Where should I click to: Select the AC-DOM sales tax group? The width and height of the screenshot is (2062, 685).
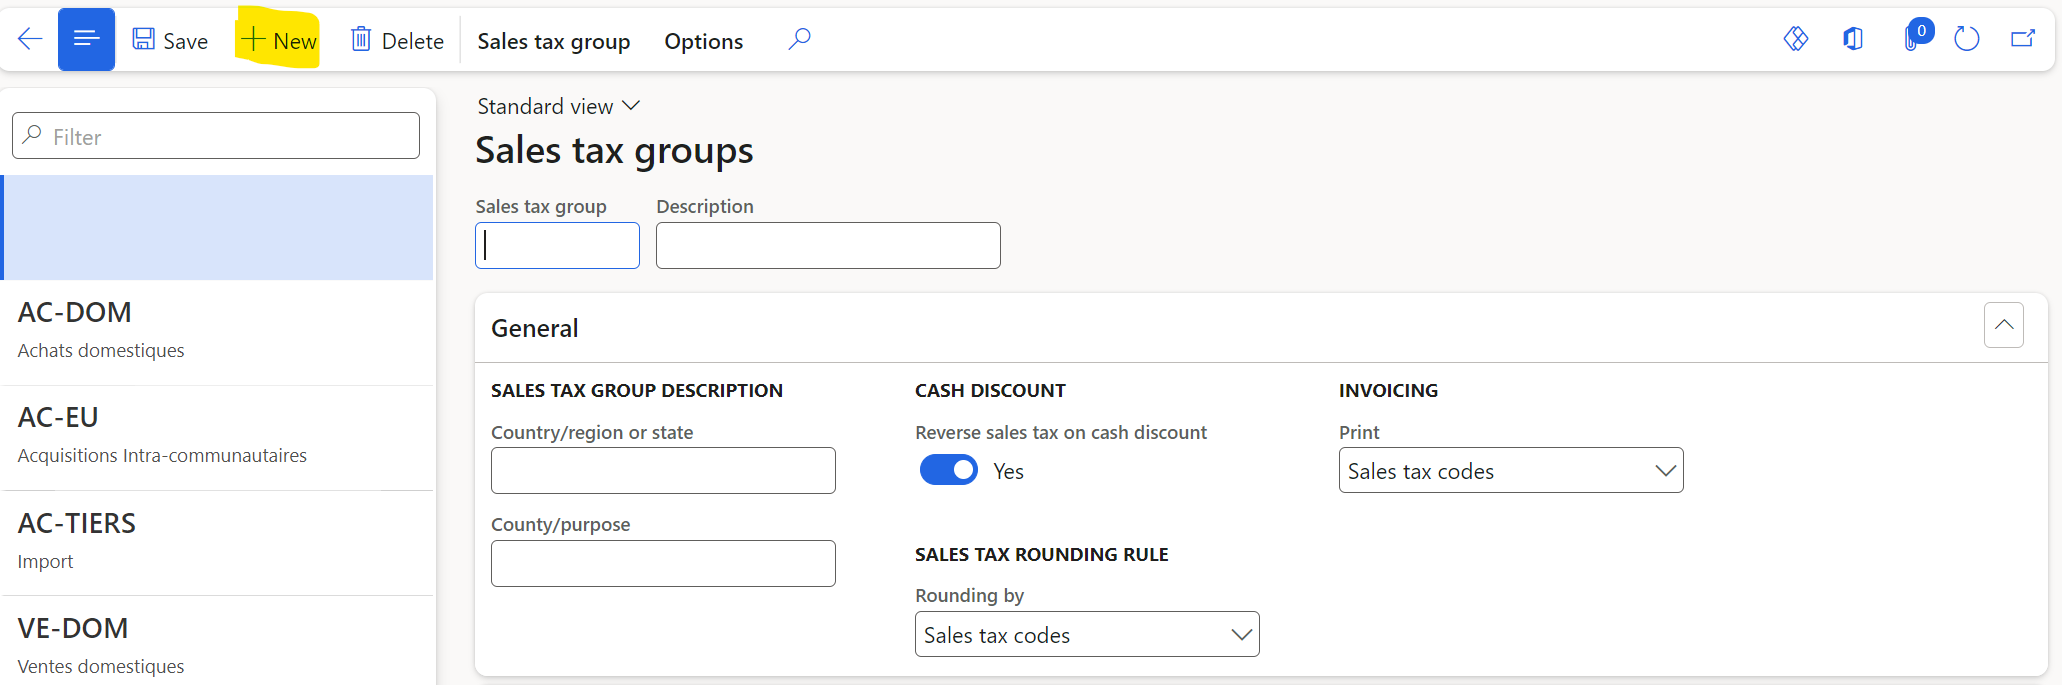[x=217, y=332]
